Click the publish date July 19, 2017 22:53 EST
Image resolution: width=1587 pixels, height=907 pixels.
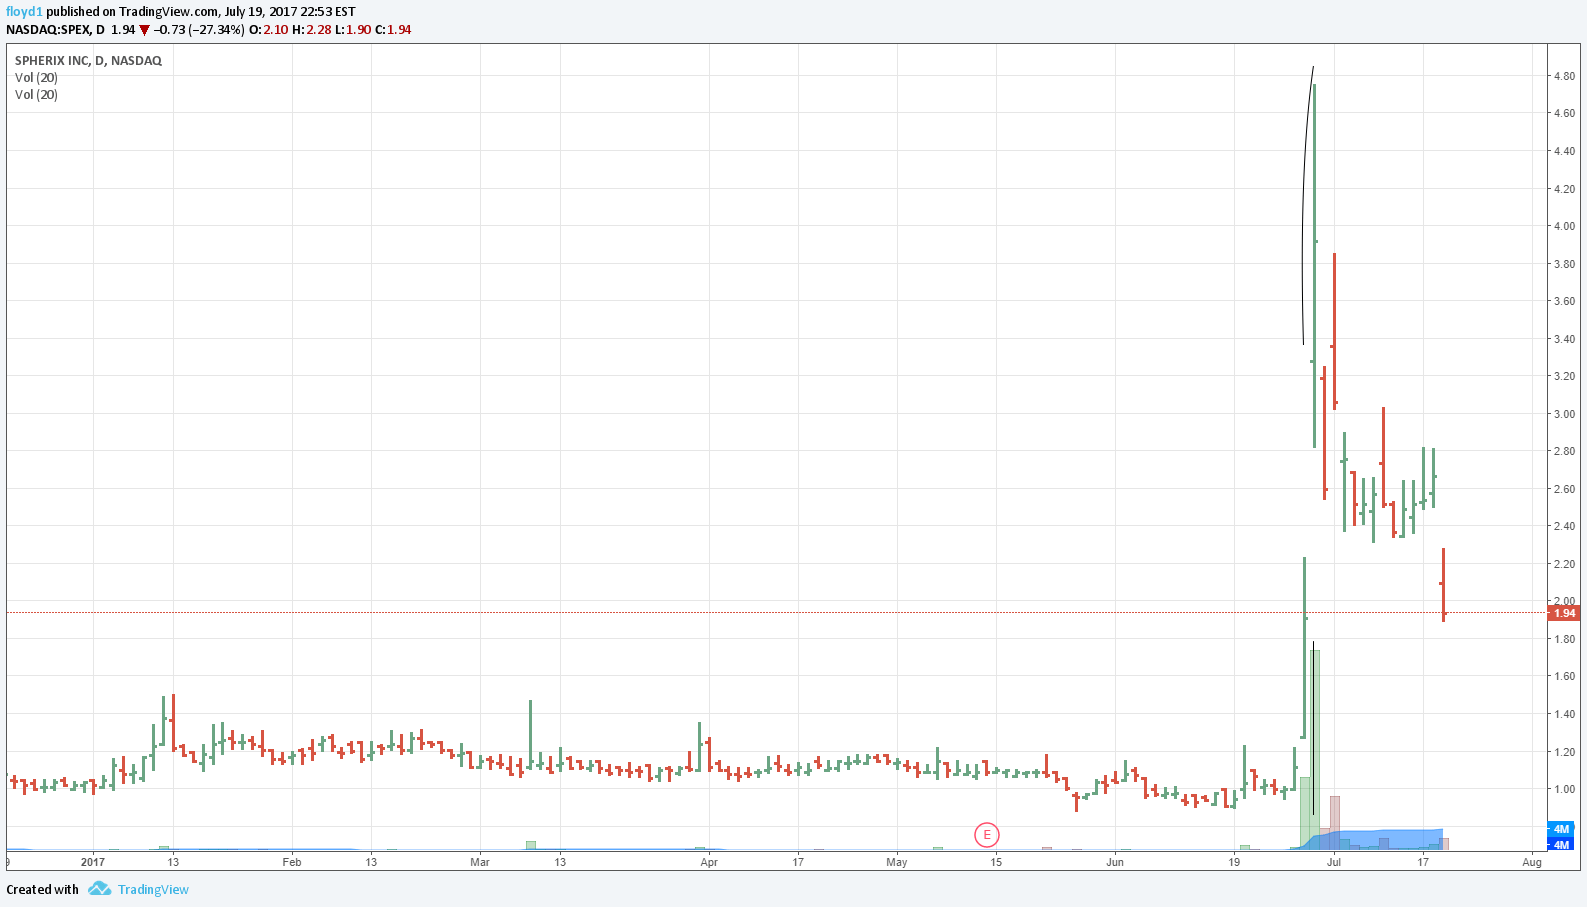290,12
